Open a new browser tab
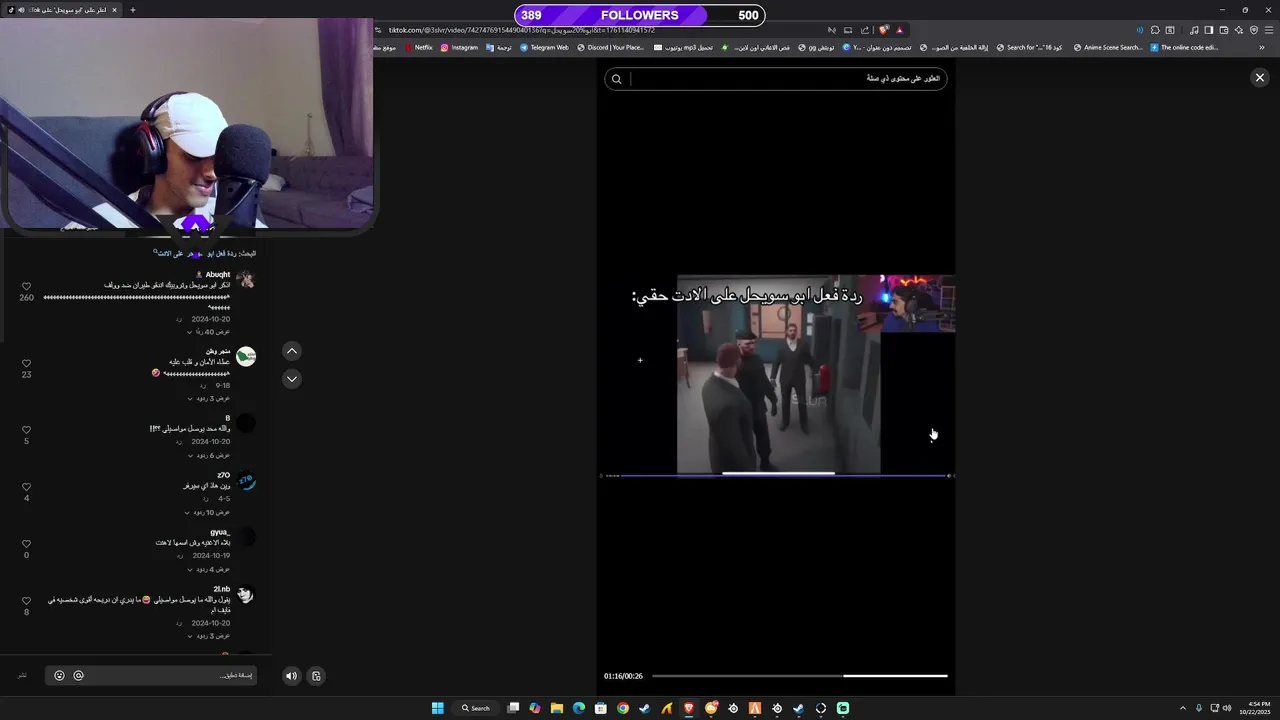 tap(132, 10)
